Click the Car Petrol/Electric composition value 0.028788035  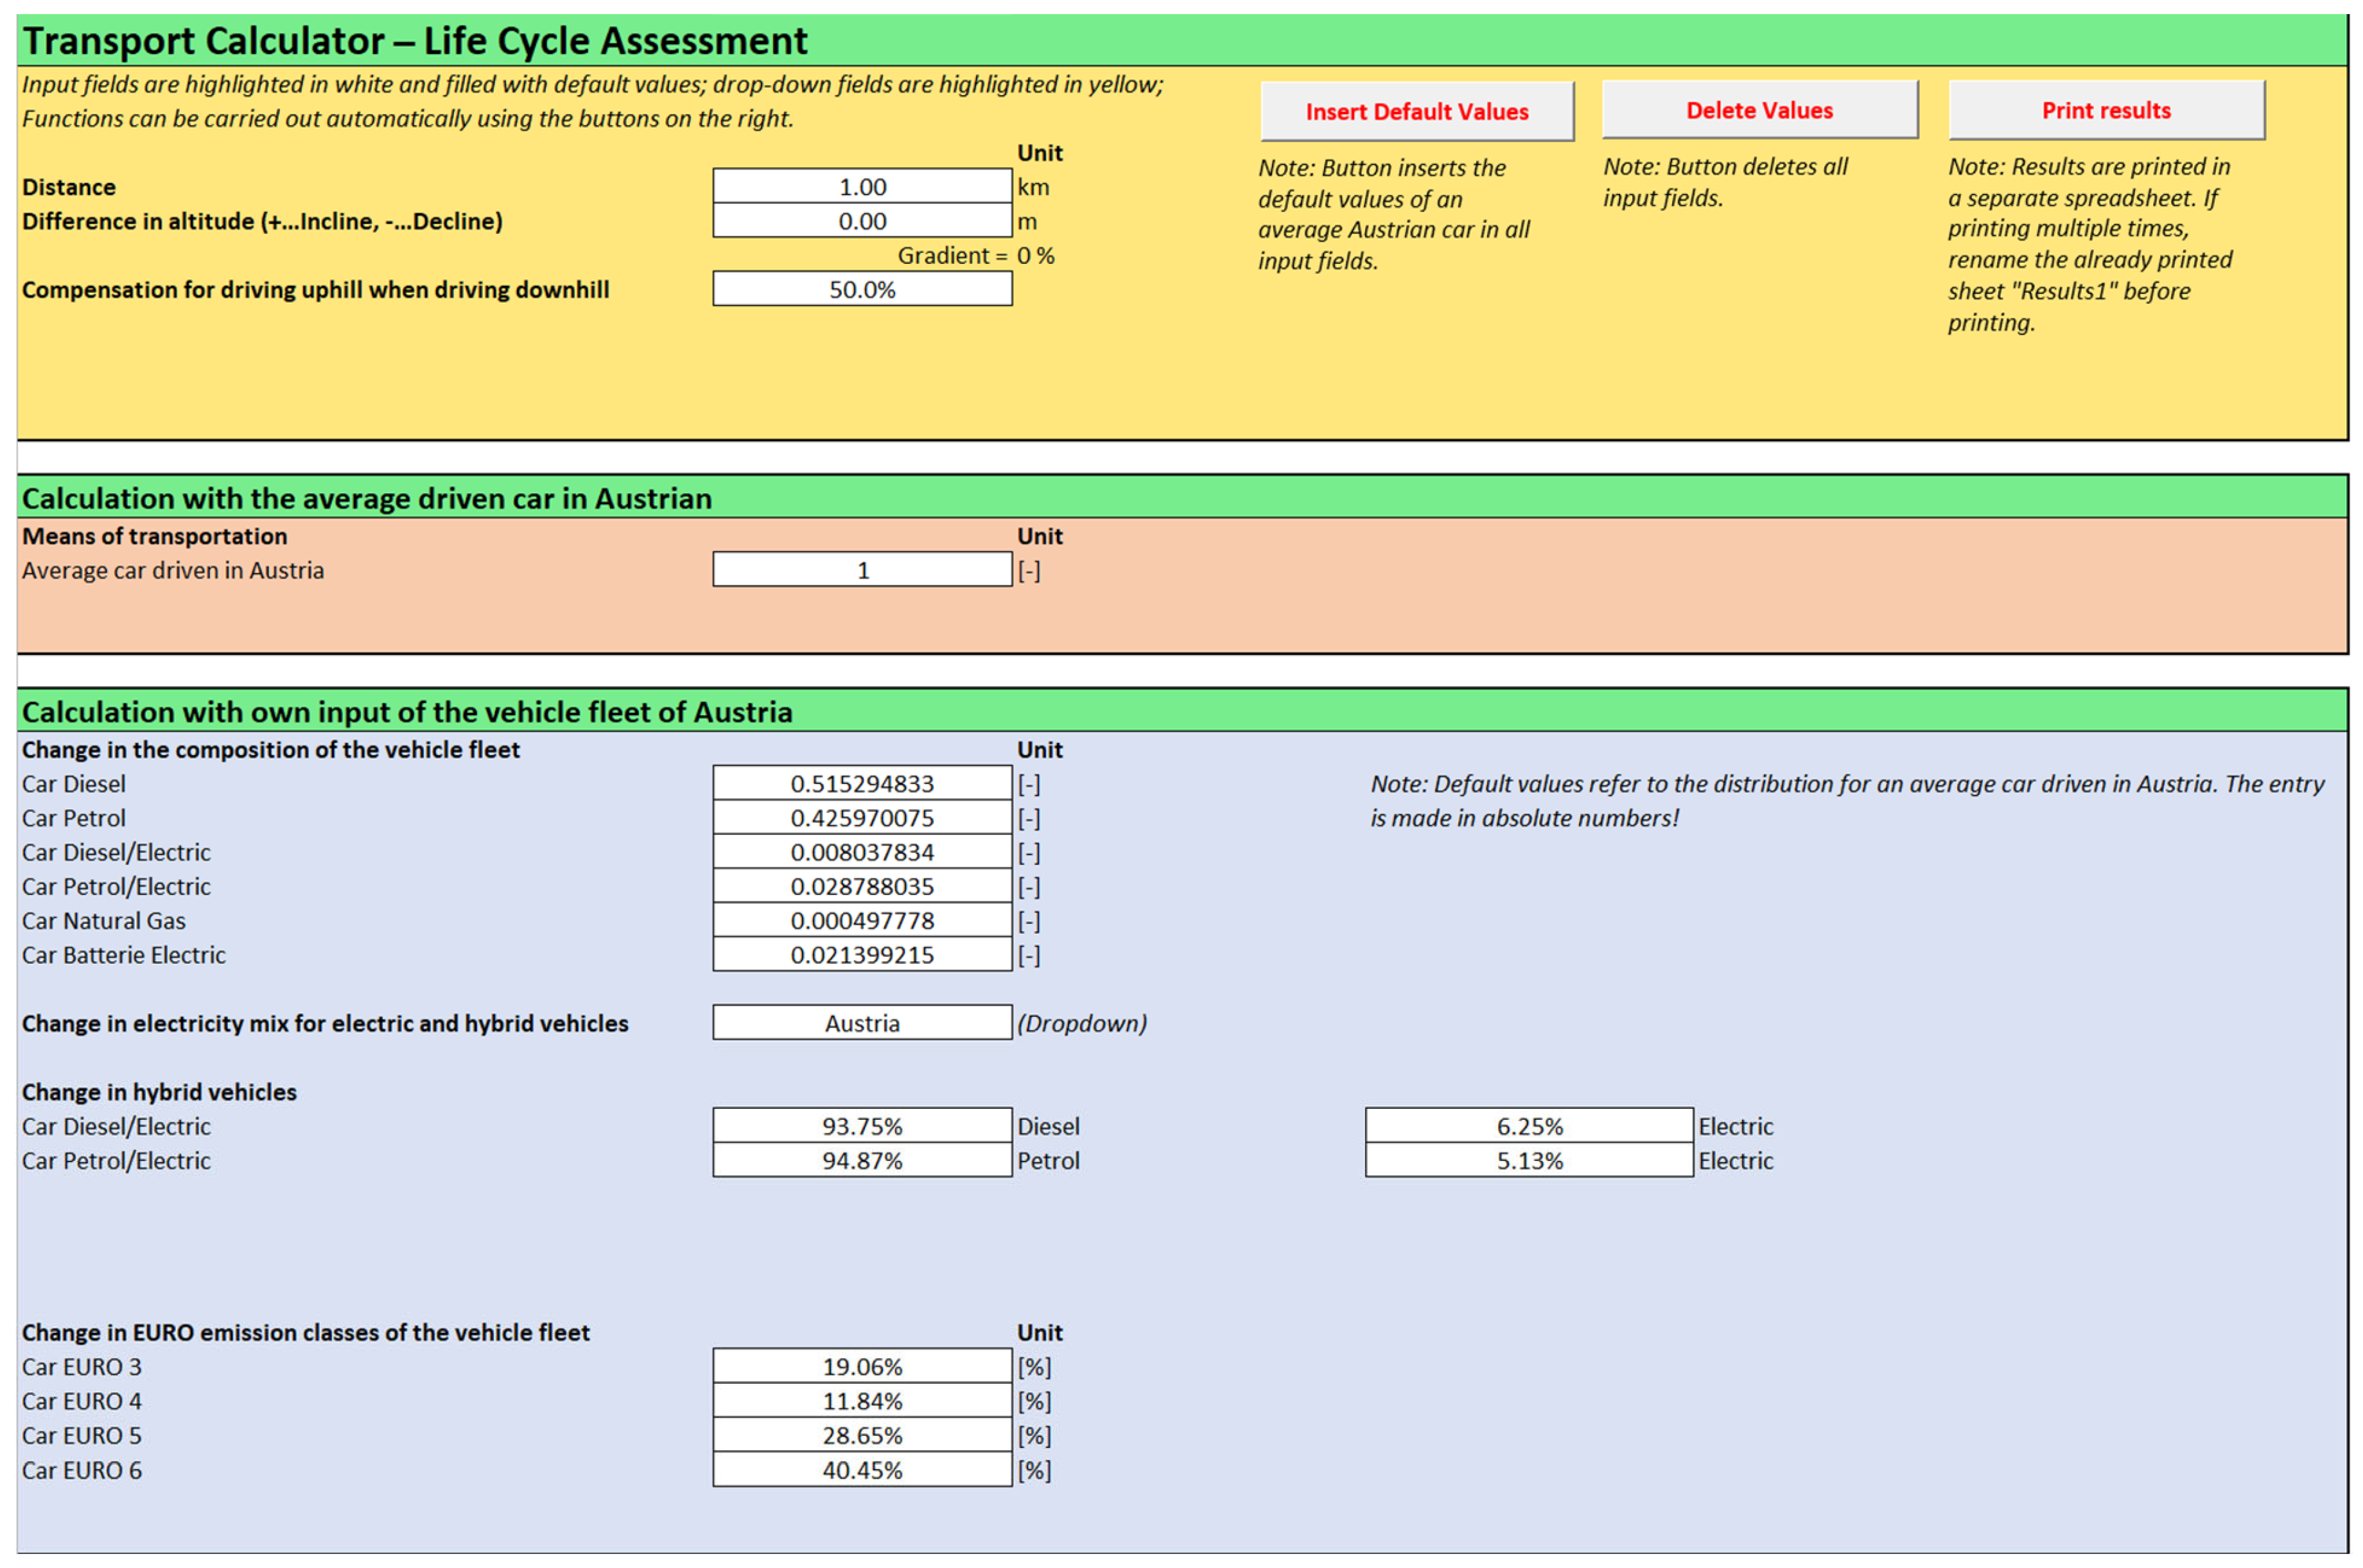(861, 886)
